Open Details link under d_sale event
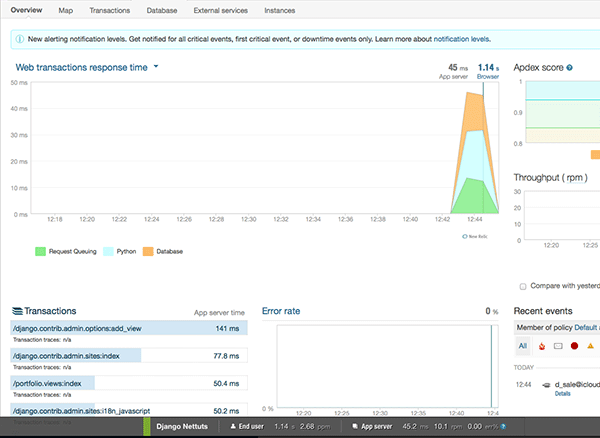The image size is (600, 438). 562,394
